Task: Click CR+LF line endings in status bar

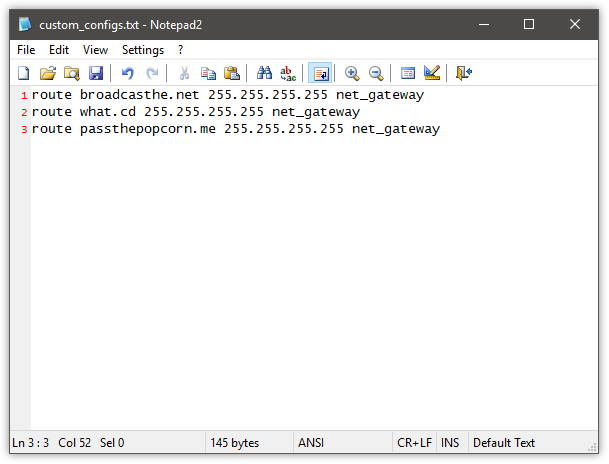Action: [x=414, y=442]
